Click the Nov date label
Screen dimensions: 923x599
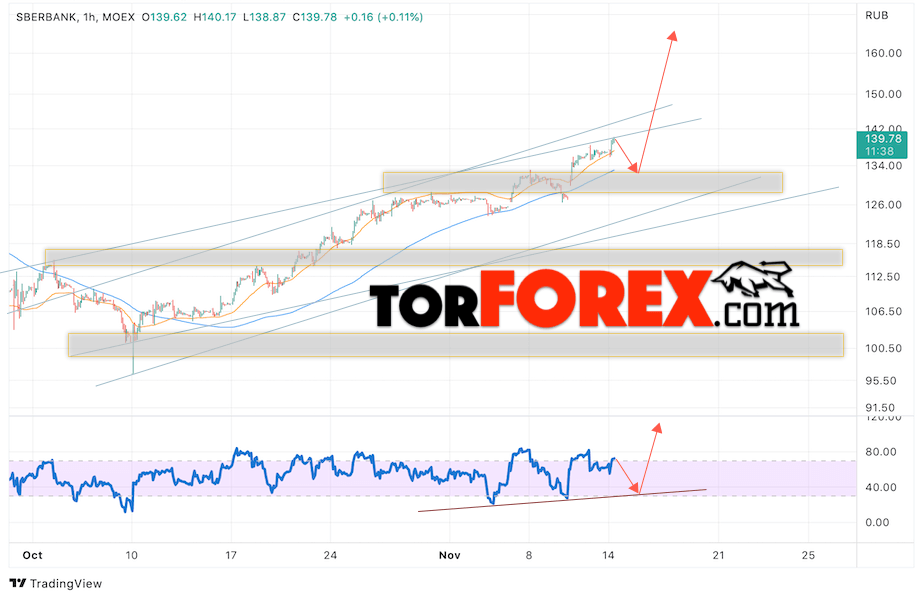click(x=449, y=555)
